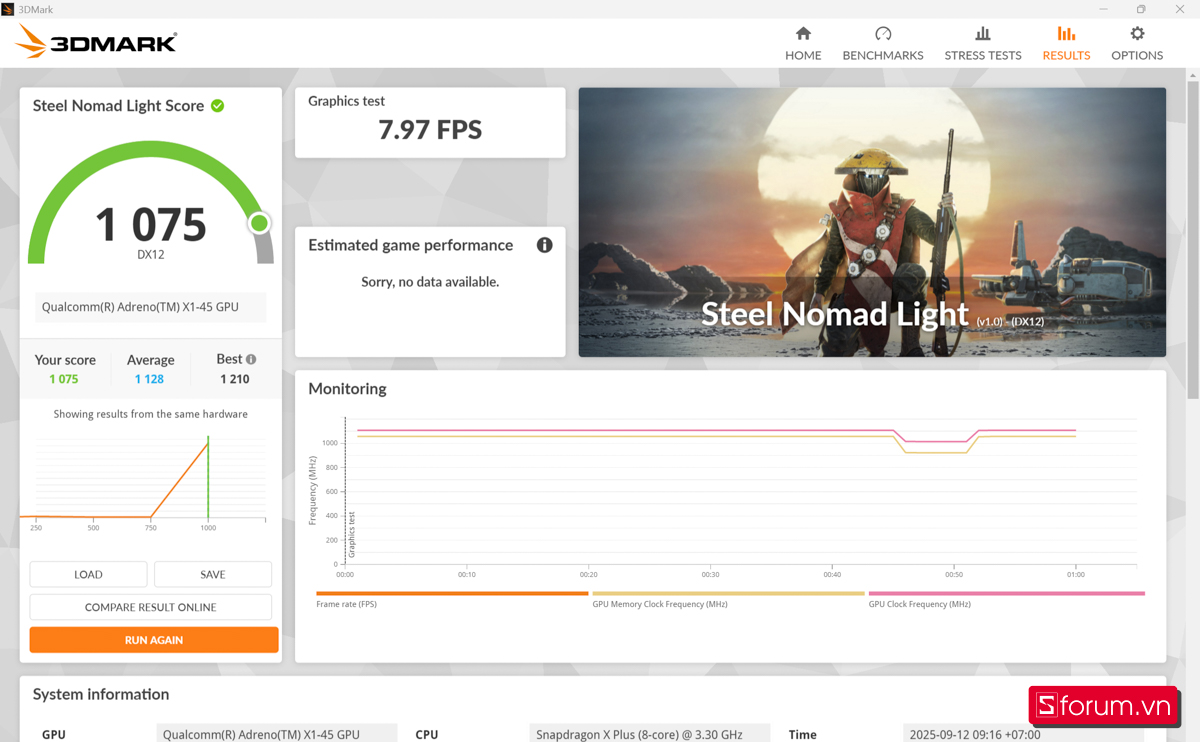Click the Results chart icon

pyautogui.click(x=1066, y=34)
